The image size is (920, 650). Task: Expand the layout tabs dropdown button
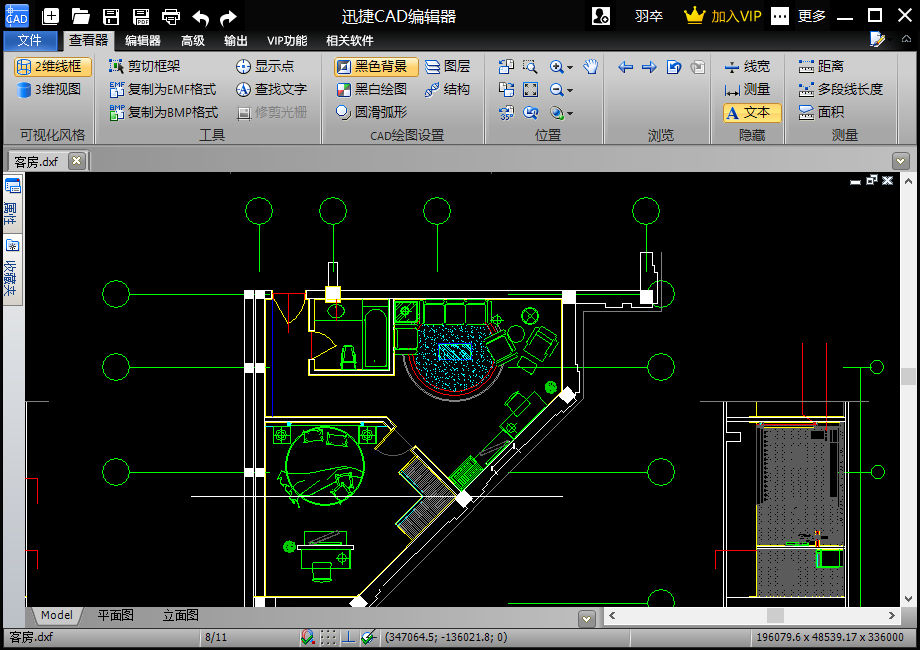(587, 618)
